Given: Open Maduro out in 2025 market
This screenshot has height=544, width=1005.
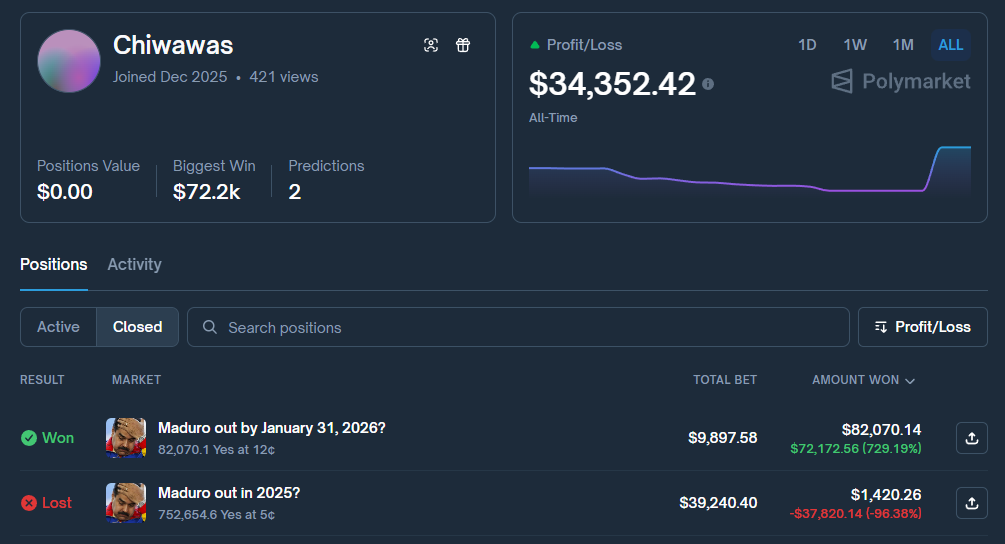Looking at the screenshot, I should pos(229,493).
